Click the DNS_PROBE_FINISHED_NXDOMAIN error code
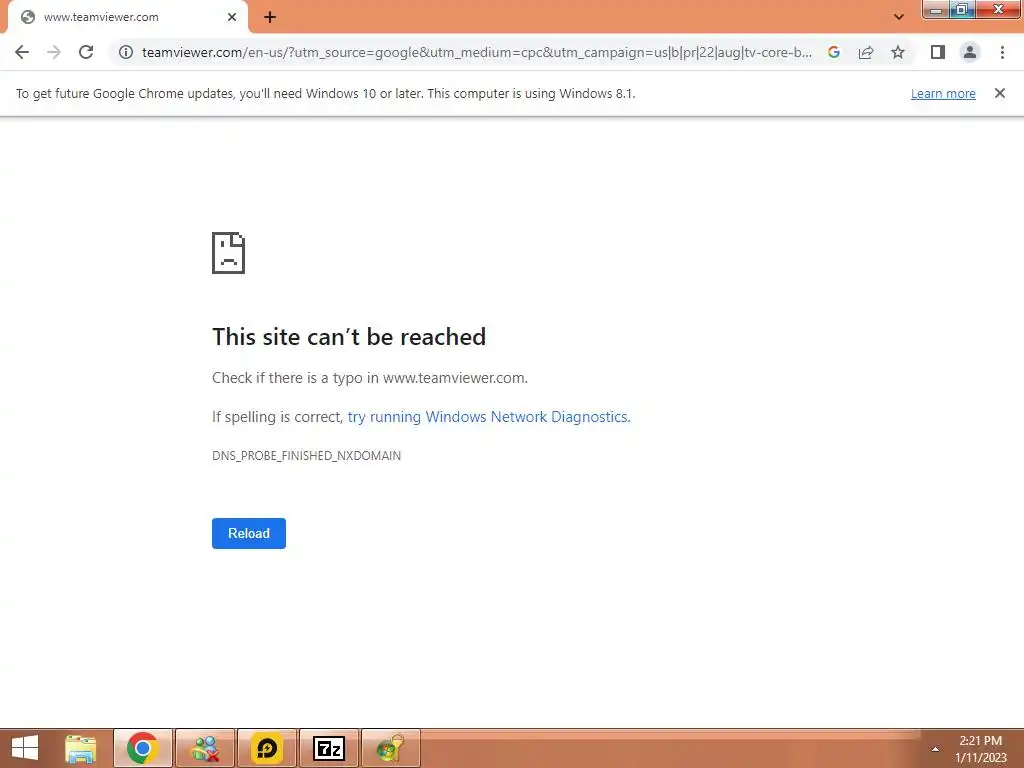 pyautogui.click(x=306, y=456)
